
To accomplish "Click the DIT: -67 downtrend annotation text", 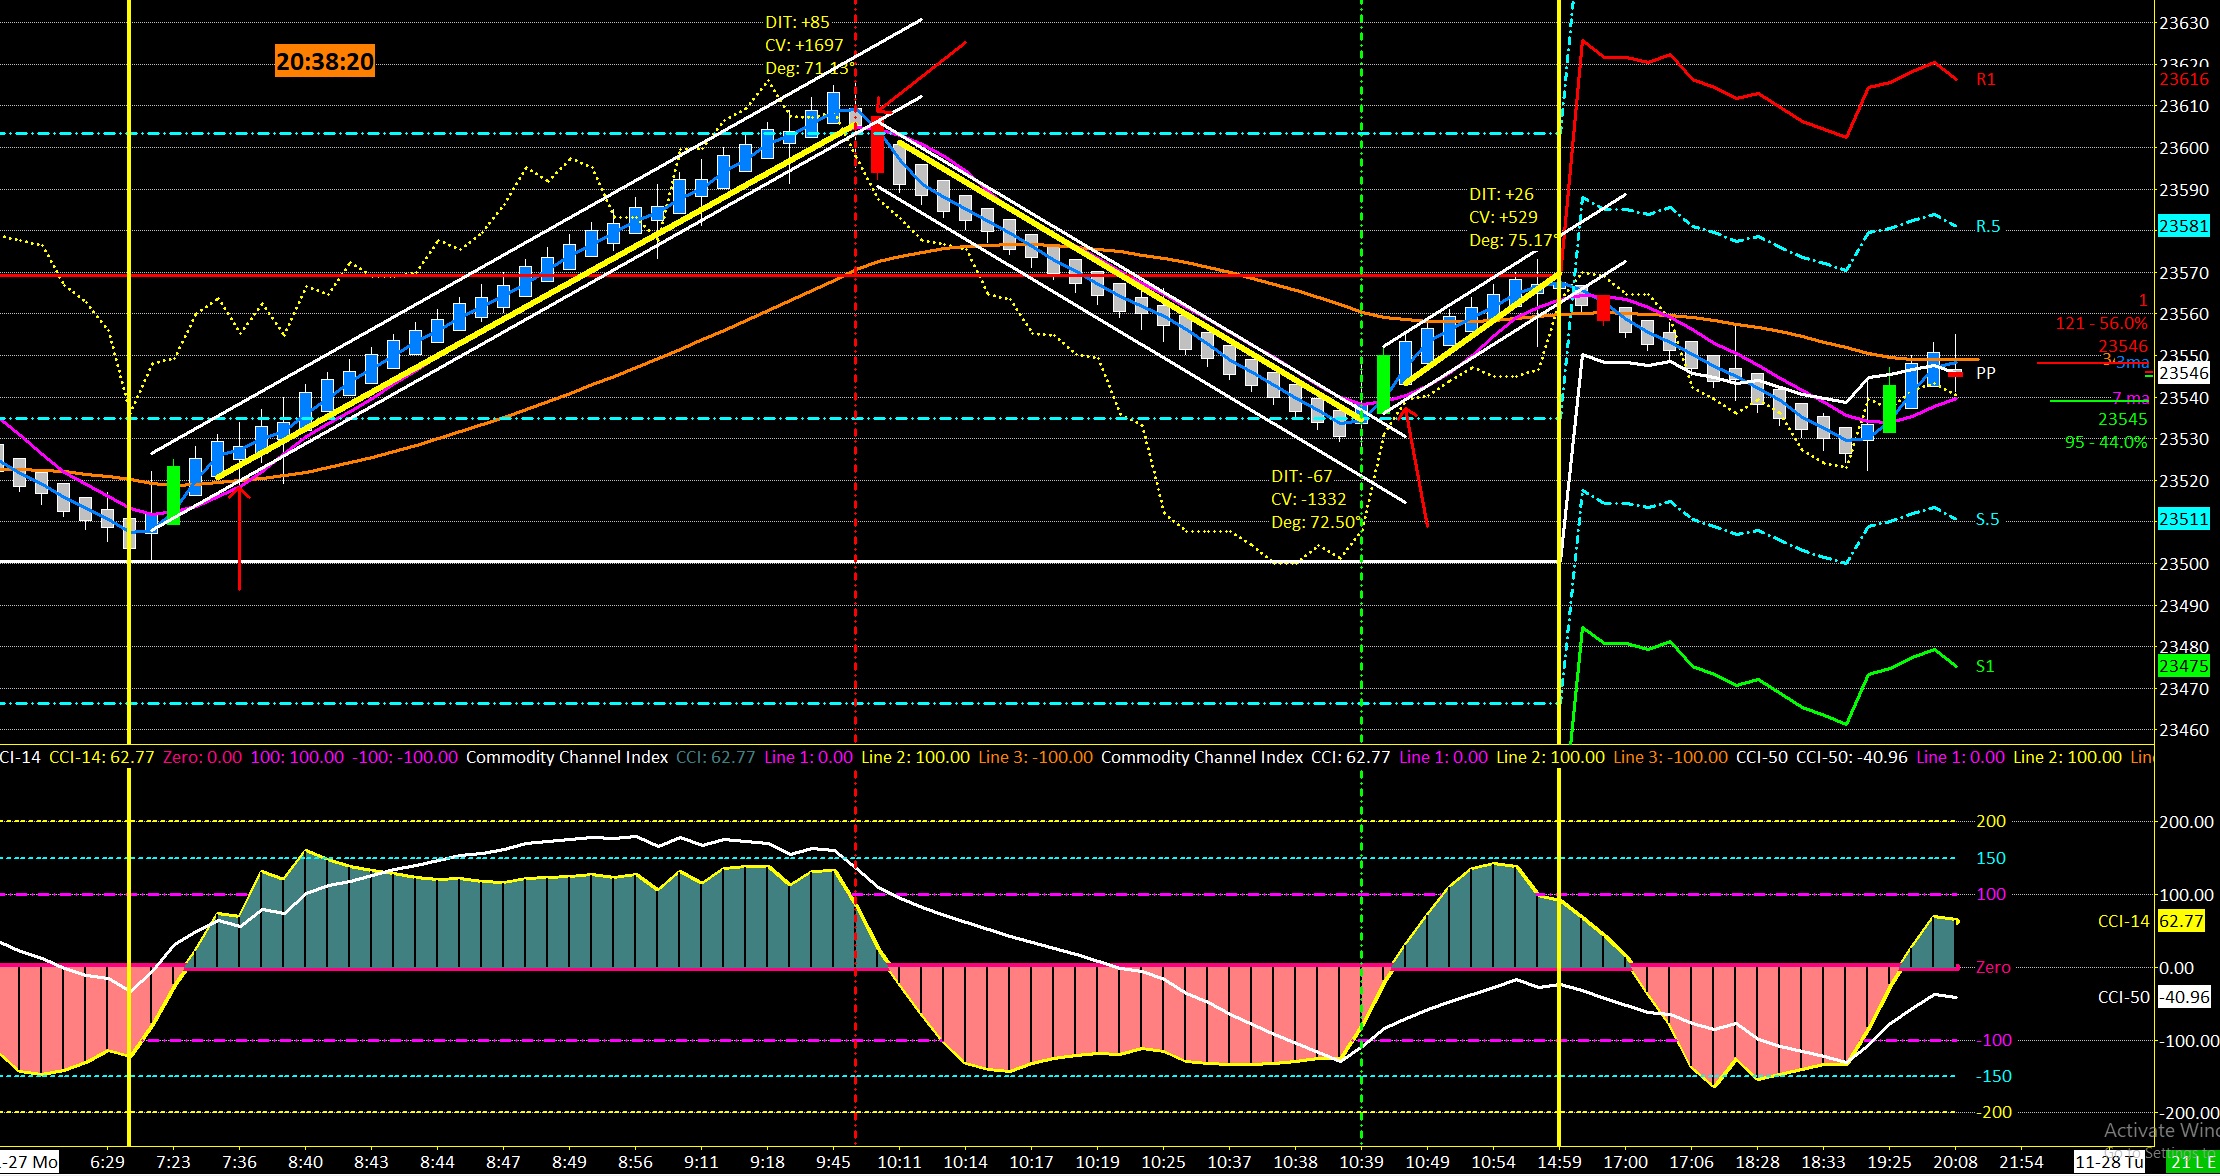I will tap(1302, 476).
